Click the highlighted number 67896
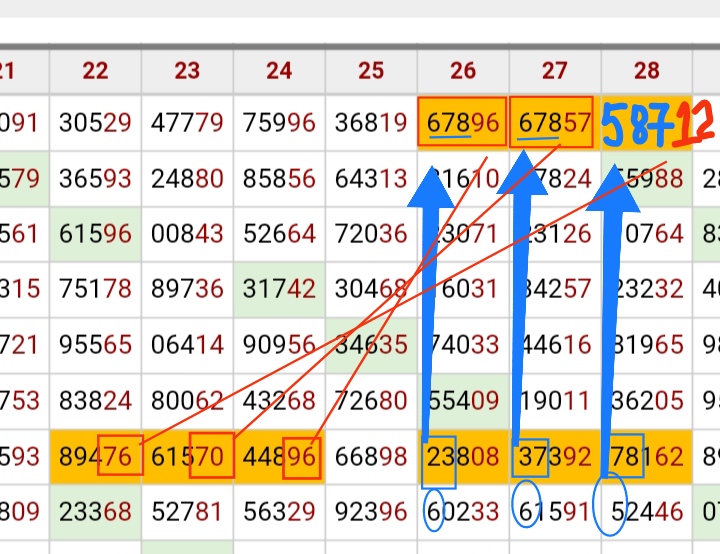 coord(463,123)
